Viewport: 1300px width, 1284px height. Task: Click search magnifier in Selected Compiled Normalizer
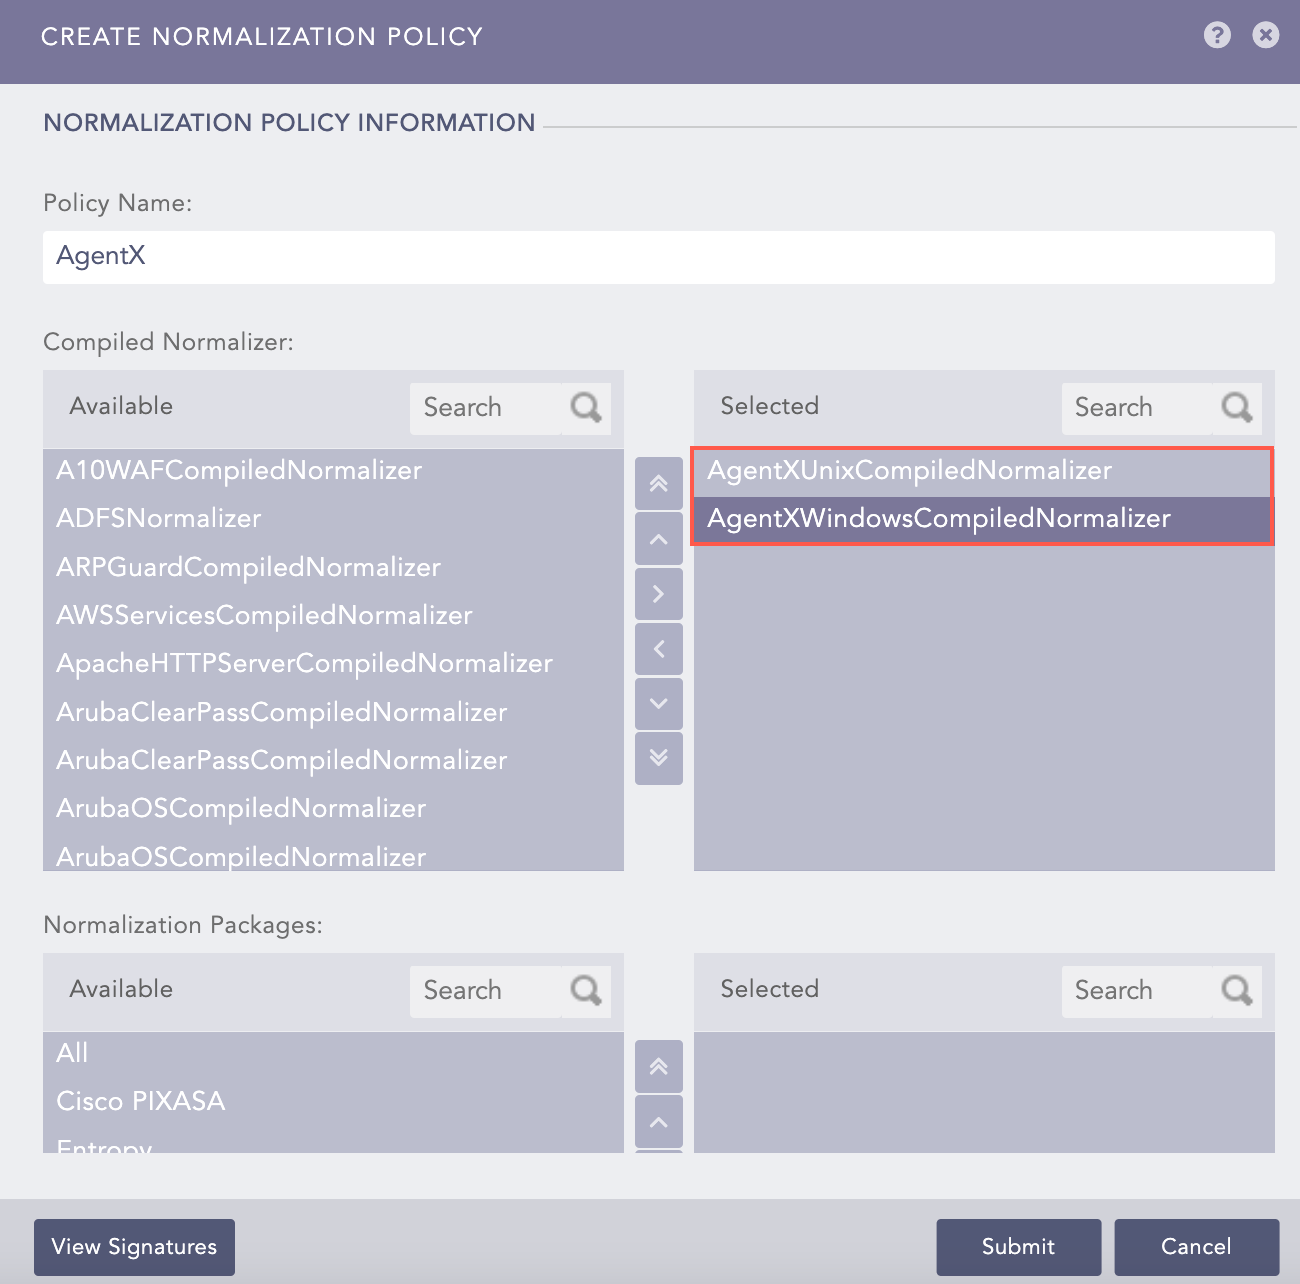pos(1237,408)
